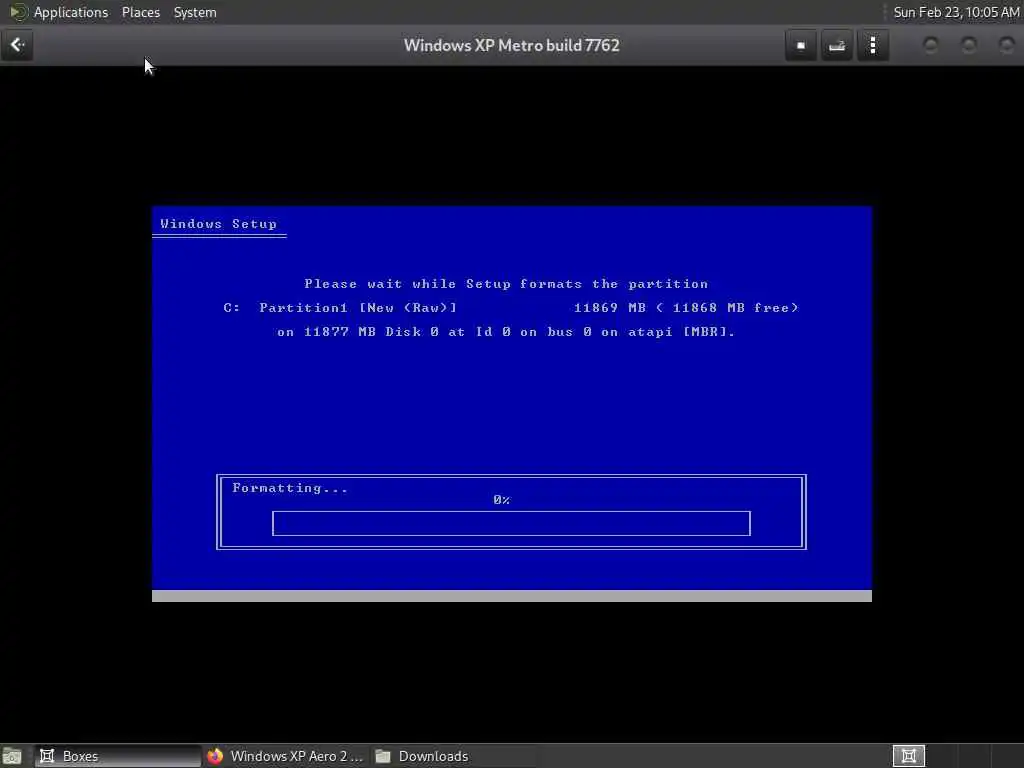Click the '11877 MB Disk 0' line

click(506, 332)
